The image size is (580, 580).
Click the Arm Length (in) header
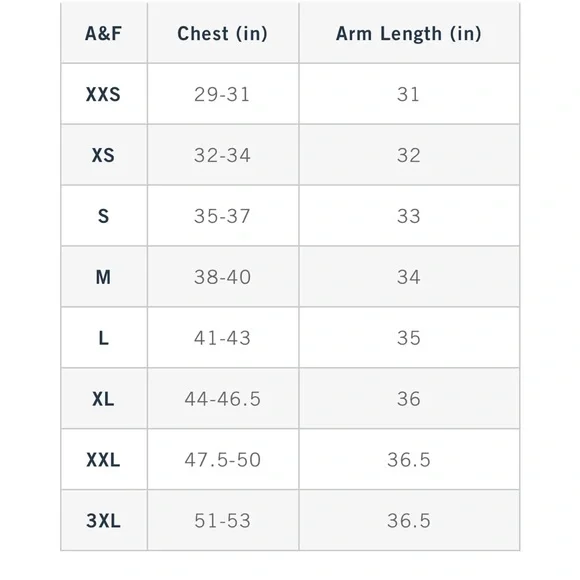(409, 34)
